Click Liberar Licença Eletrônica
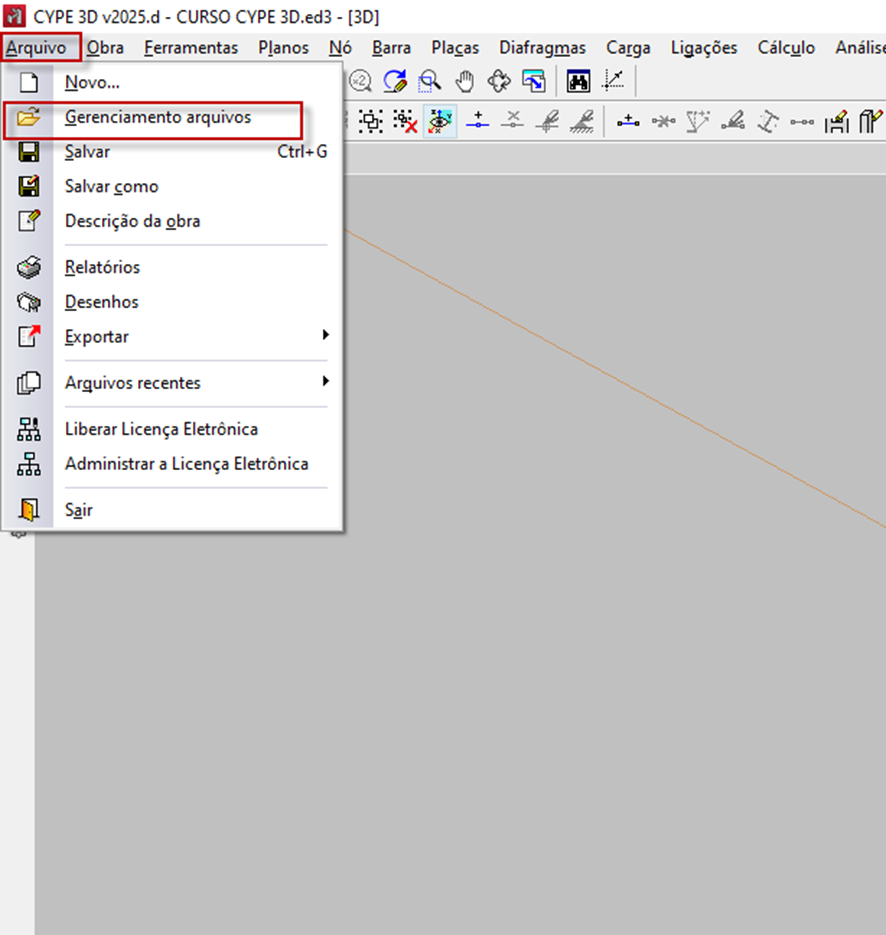Image resolution: width=886 pixels, height=935 pixels. click(x=173, y=429)
